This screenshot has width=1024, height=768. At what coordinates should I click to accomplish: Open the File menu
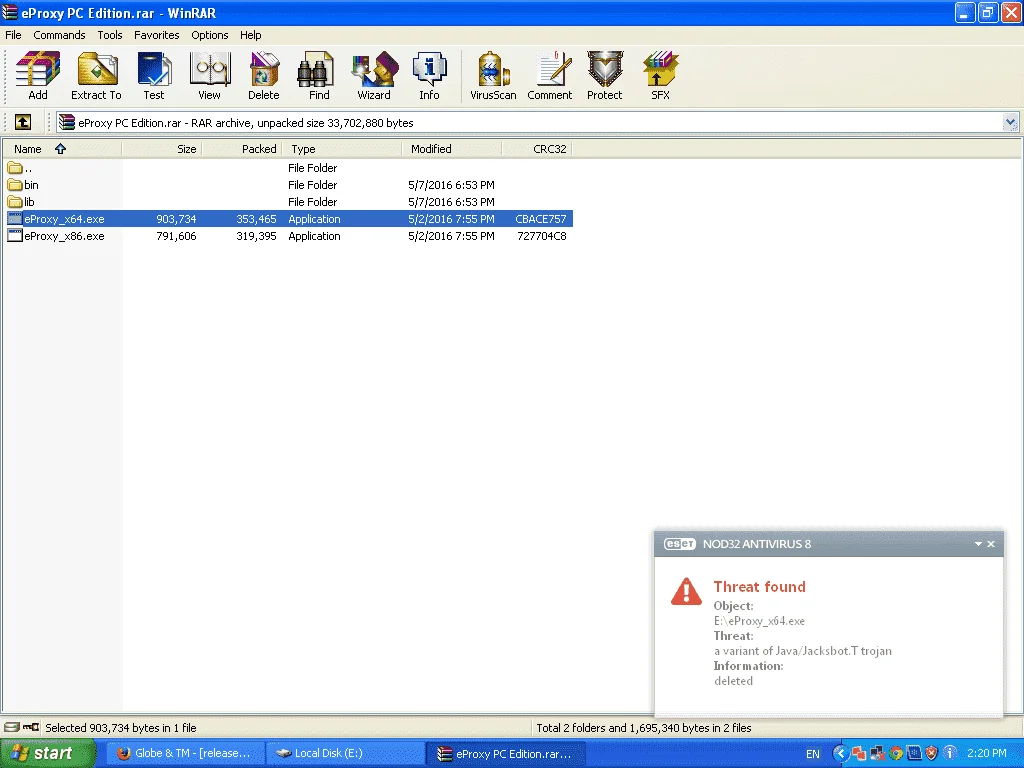coord(13,35)
